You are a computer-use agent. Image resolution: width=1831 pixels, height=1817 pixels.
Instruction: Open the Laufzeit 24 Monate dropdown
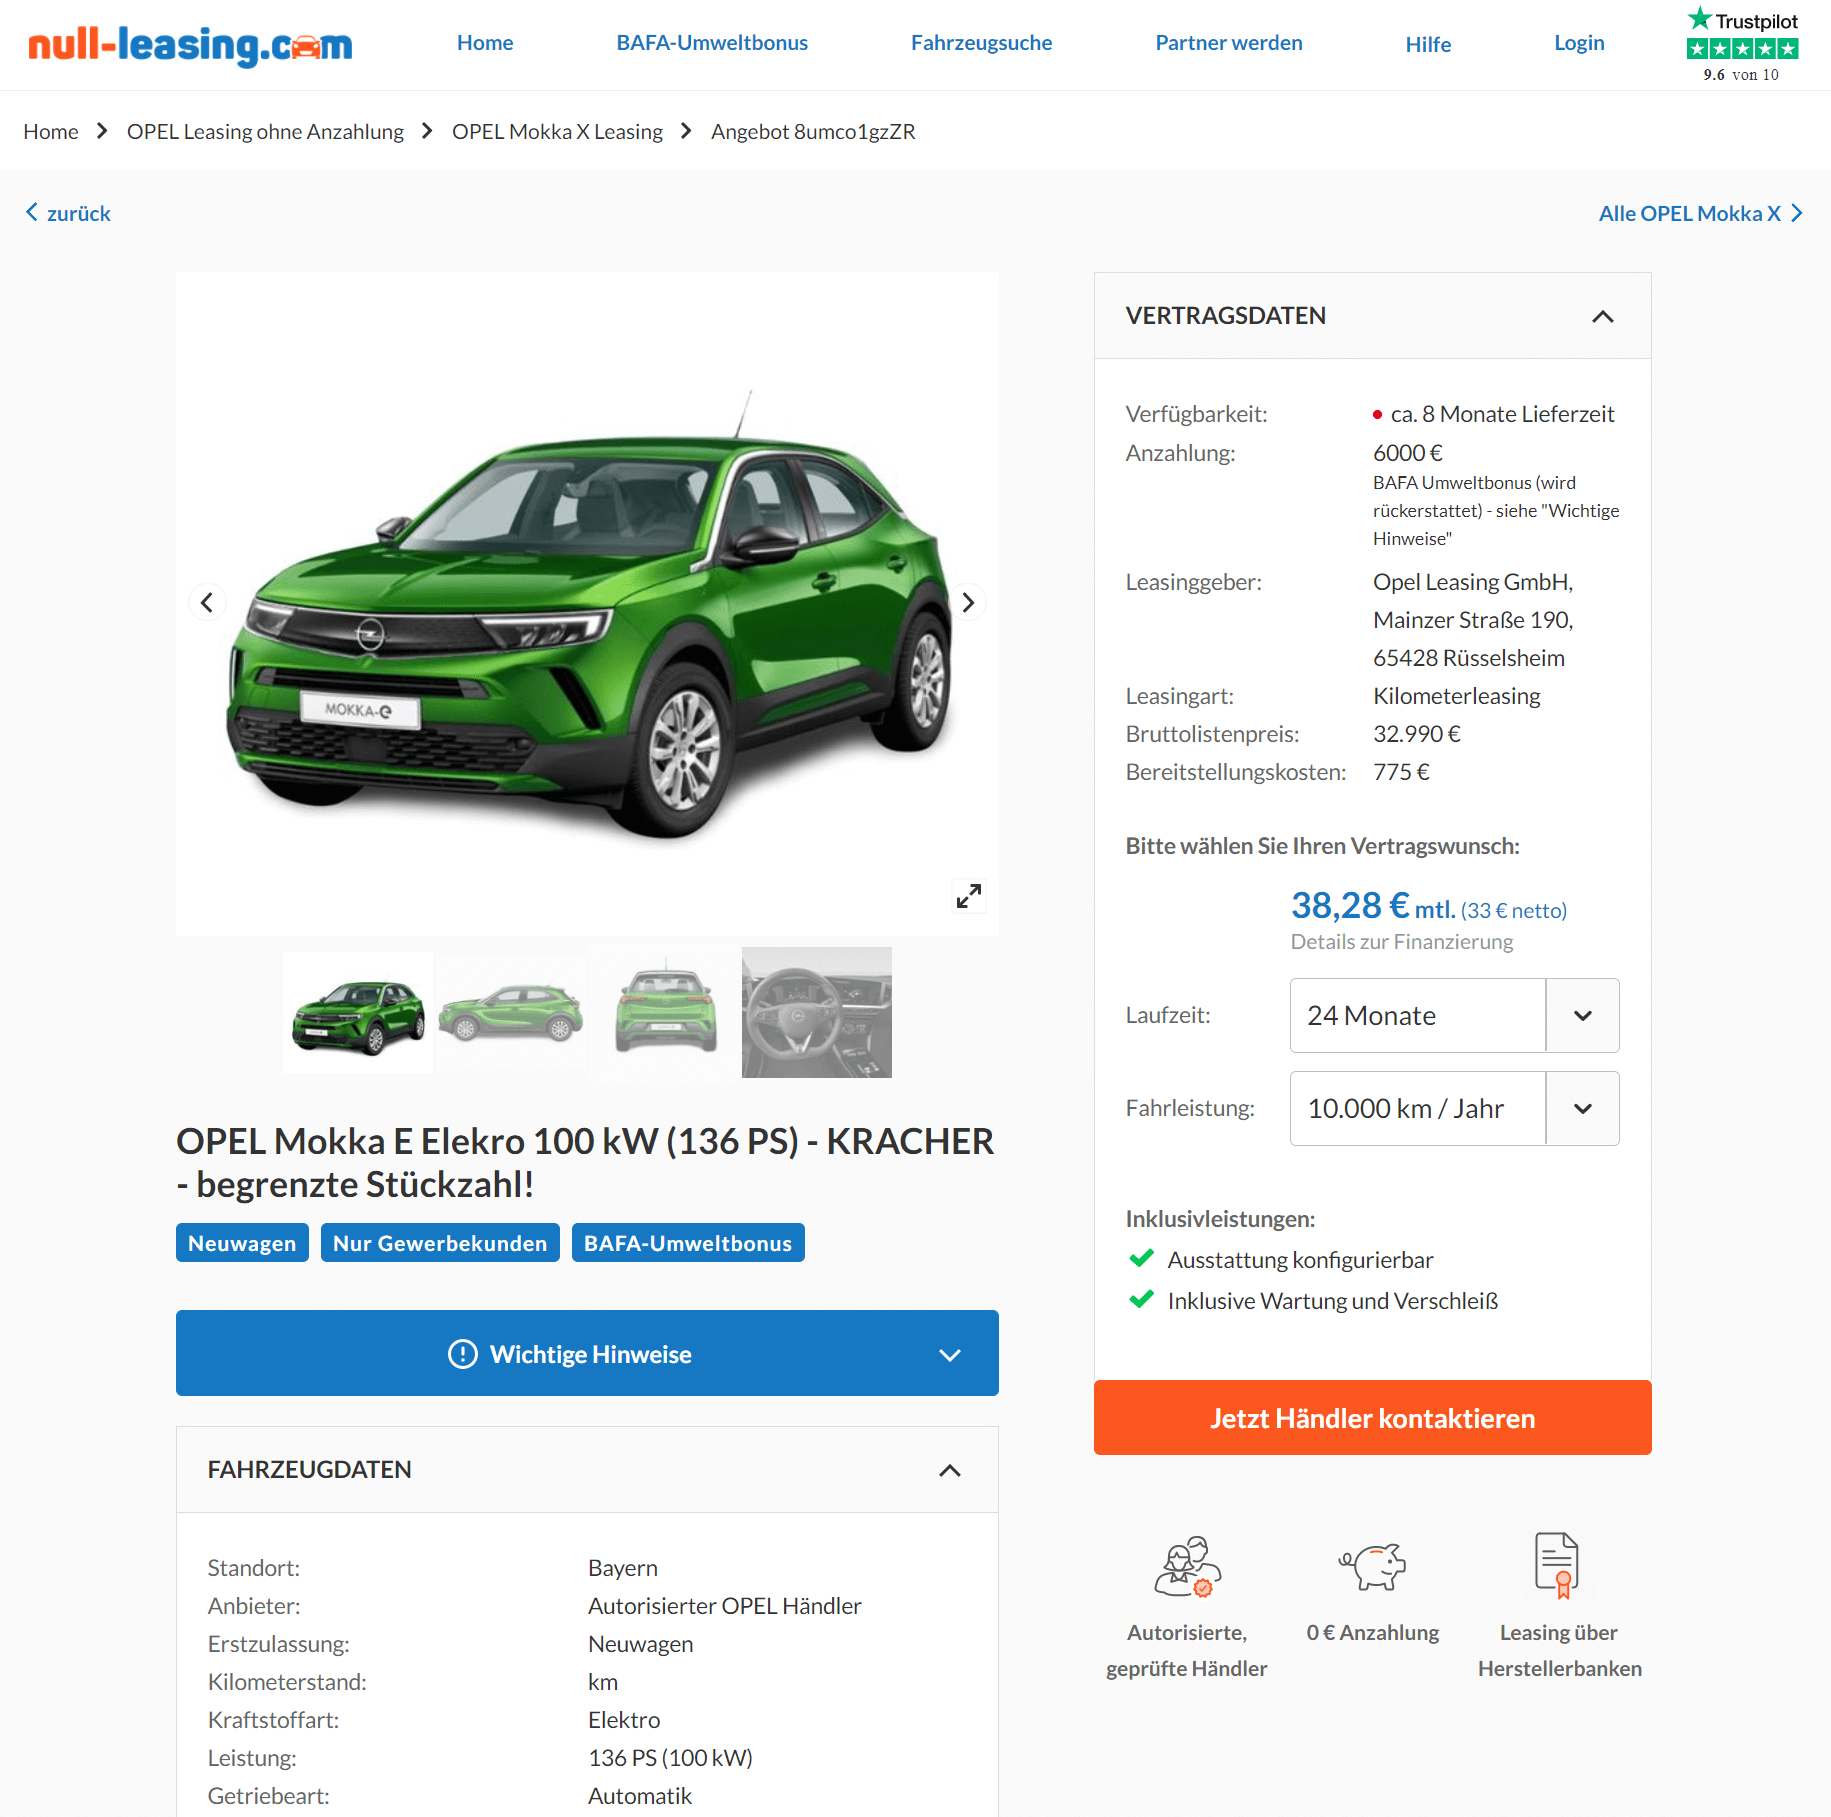[1454, 1015]
